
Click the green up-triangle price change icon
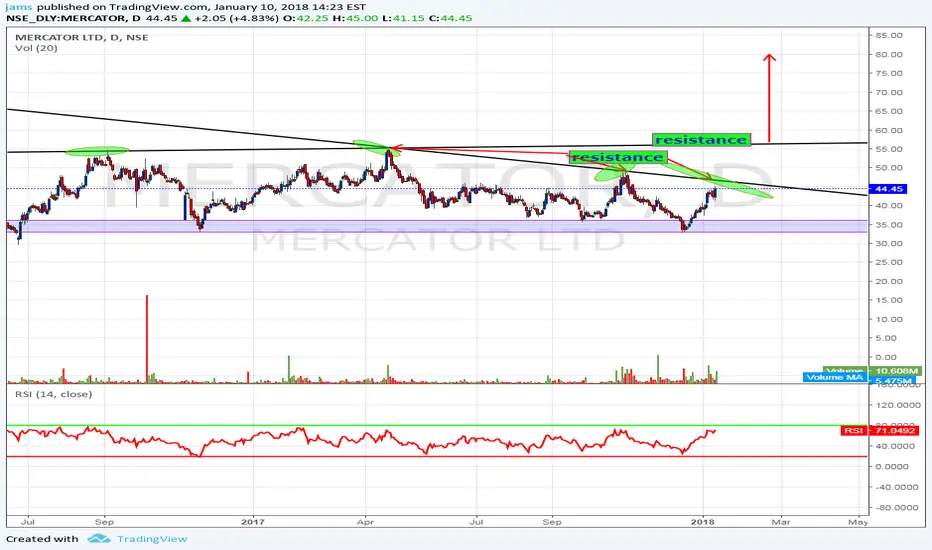tap(186, 18)
